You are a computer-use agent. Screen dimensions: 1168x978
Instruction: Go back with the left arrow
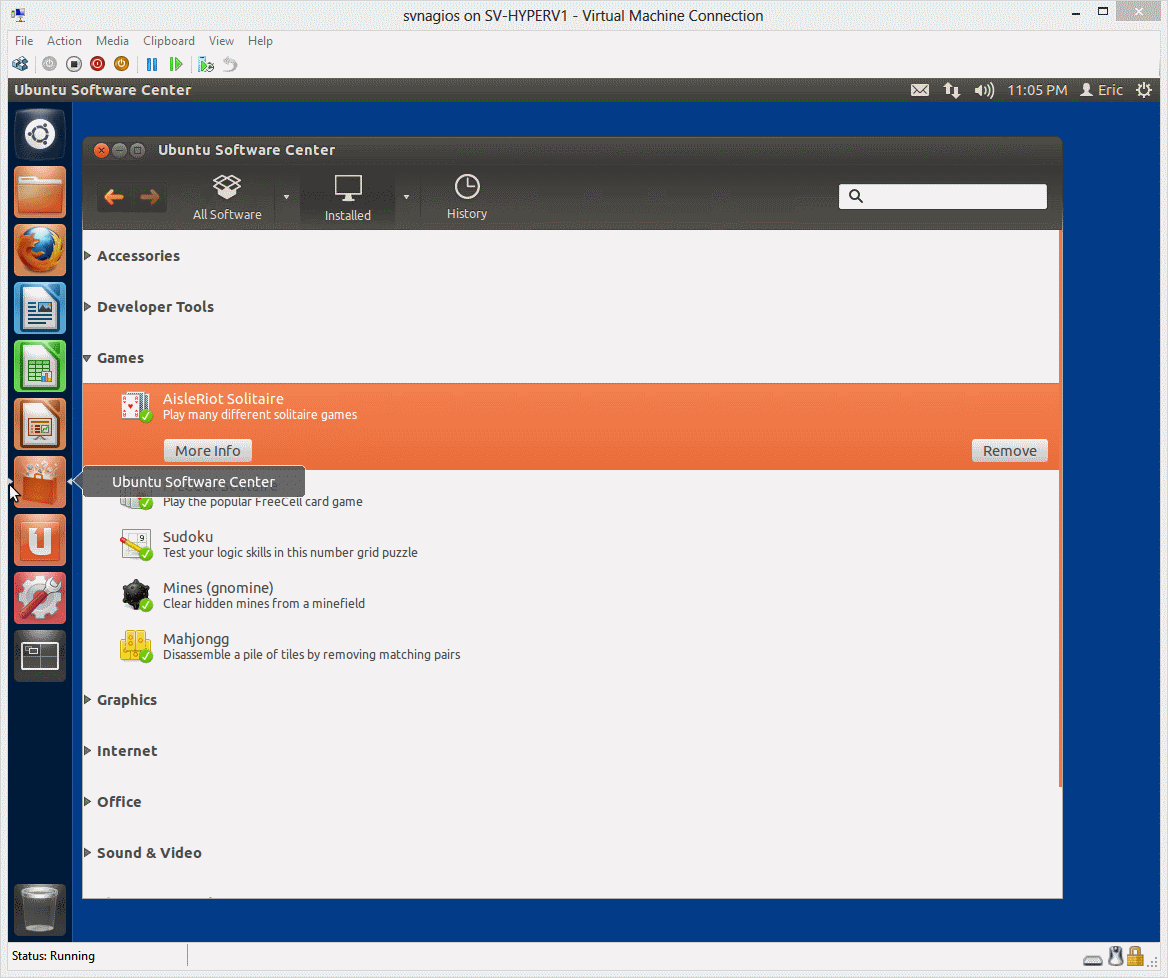pyautogui.click(x=114, y=197)
